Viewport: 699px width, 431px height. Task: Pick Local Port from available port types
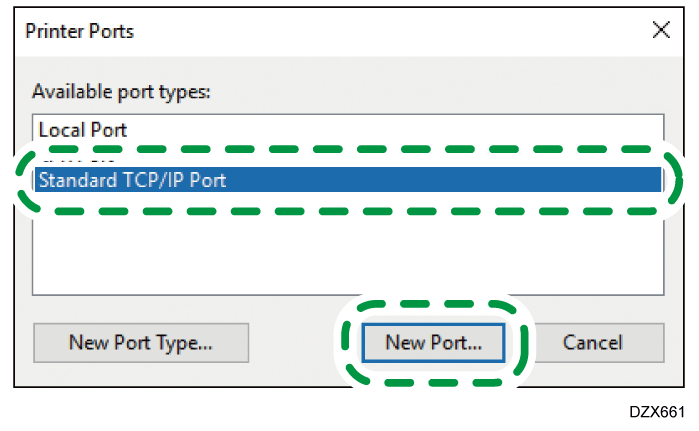click(x=83, y=130)
